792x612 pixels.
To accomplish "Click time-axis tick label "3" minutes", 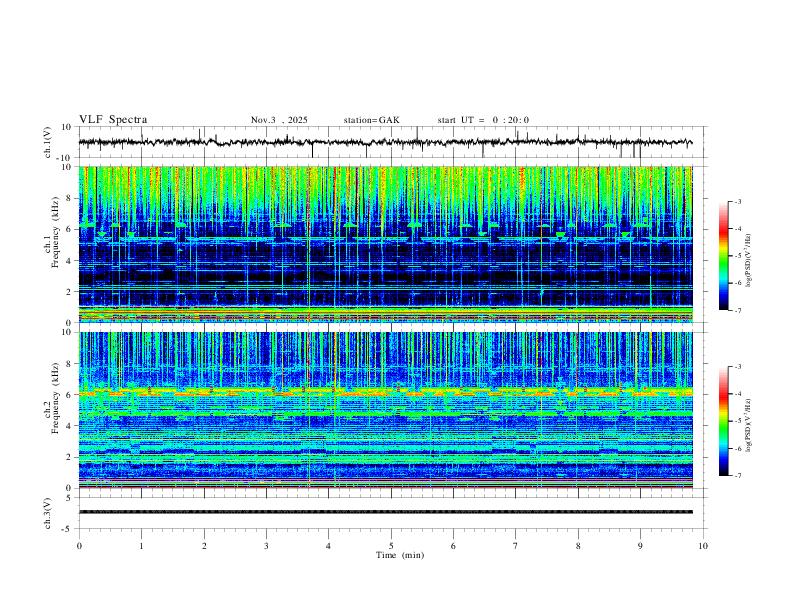I will [266, 546].
